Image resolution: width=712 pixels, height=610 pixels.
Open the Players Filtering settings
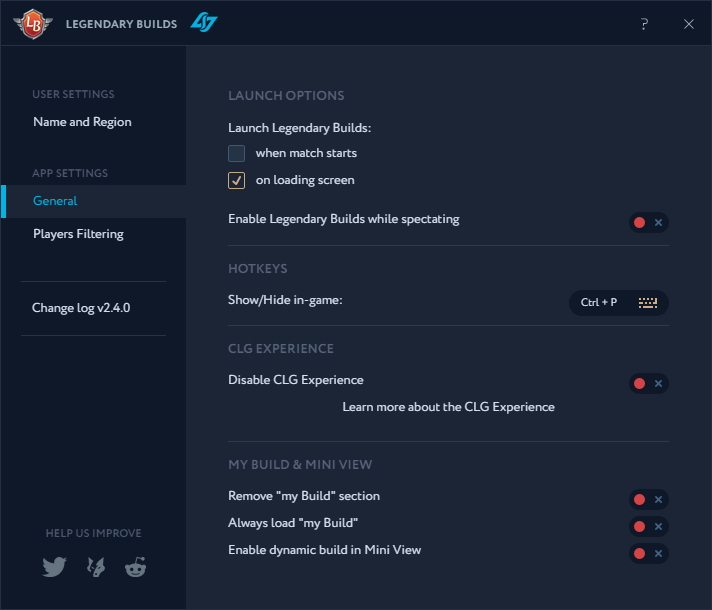click(x=78, y=234)
